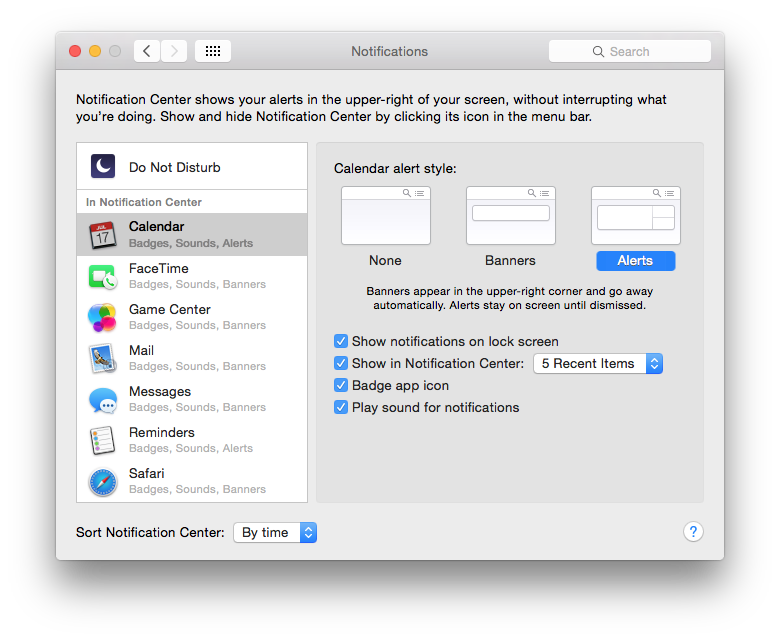780x640 pixels.
Task: Click the red close window button
Action: click(75, 51)
